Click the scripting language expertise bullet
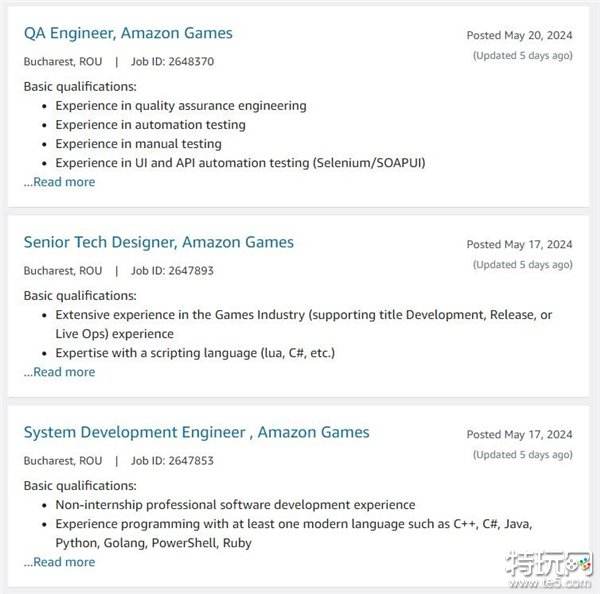 point(195,352)
